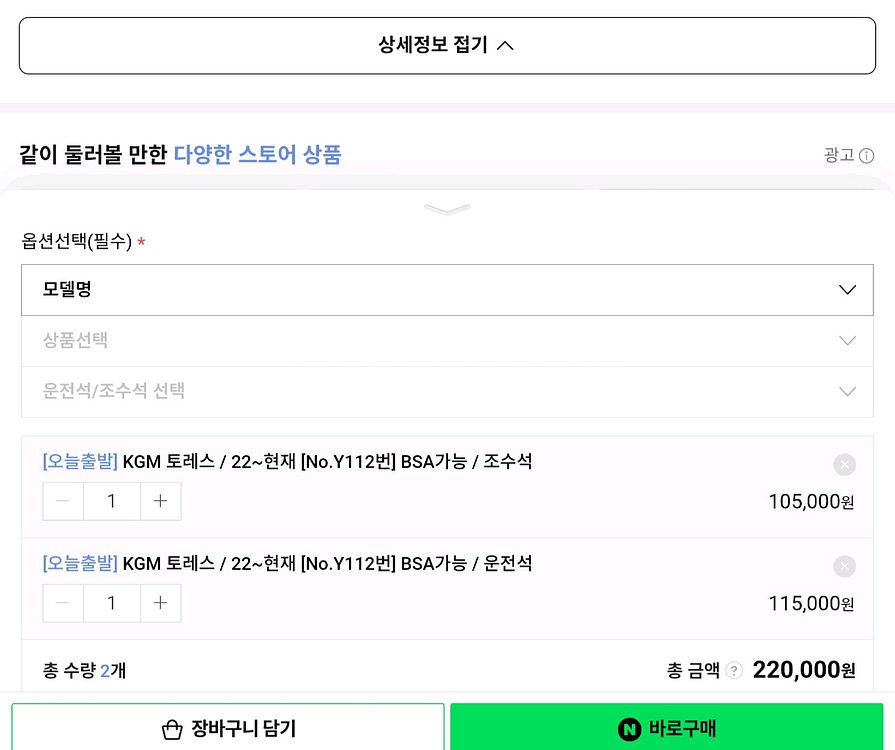Screen dimensions: 895x750
Task: Decrease quantity of the 운전석 item
Action: click(63, 603)
